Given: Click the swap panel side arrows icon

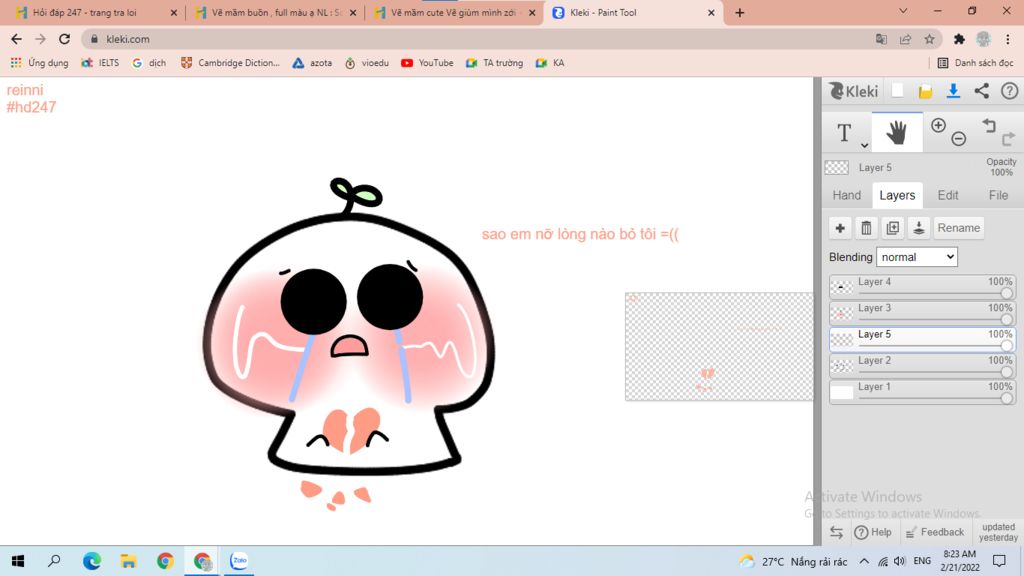Looking at the screenshot, I should click(836, 532).
